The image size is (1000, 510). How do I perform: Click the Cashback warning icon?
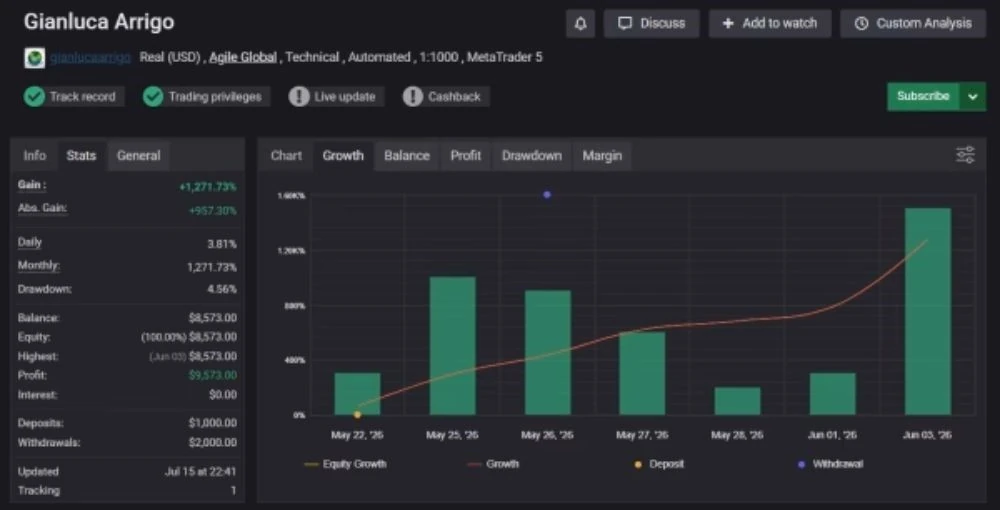coord(413,97)
